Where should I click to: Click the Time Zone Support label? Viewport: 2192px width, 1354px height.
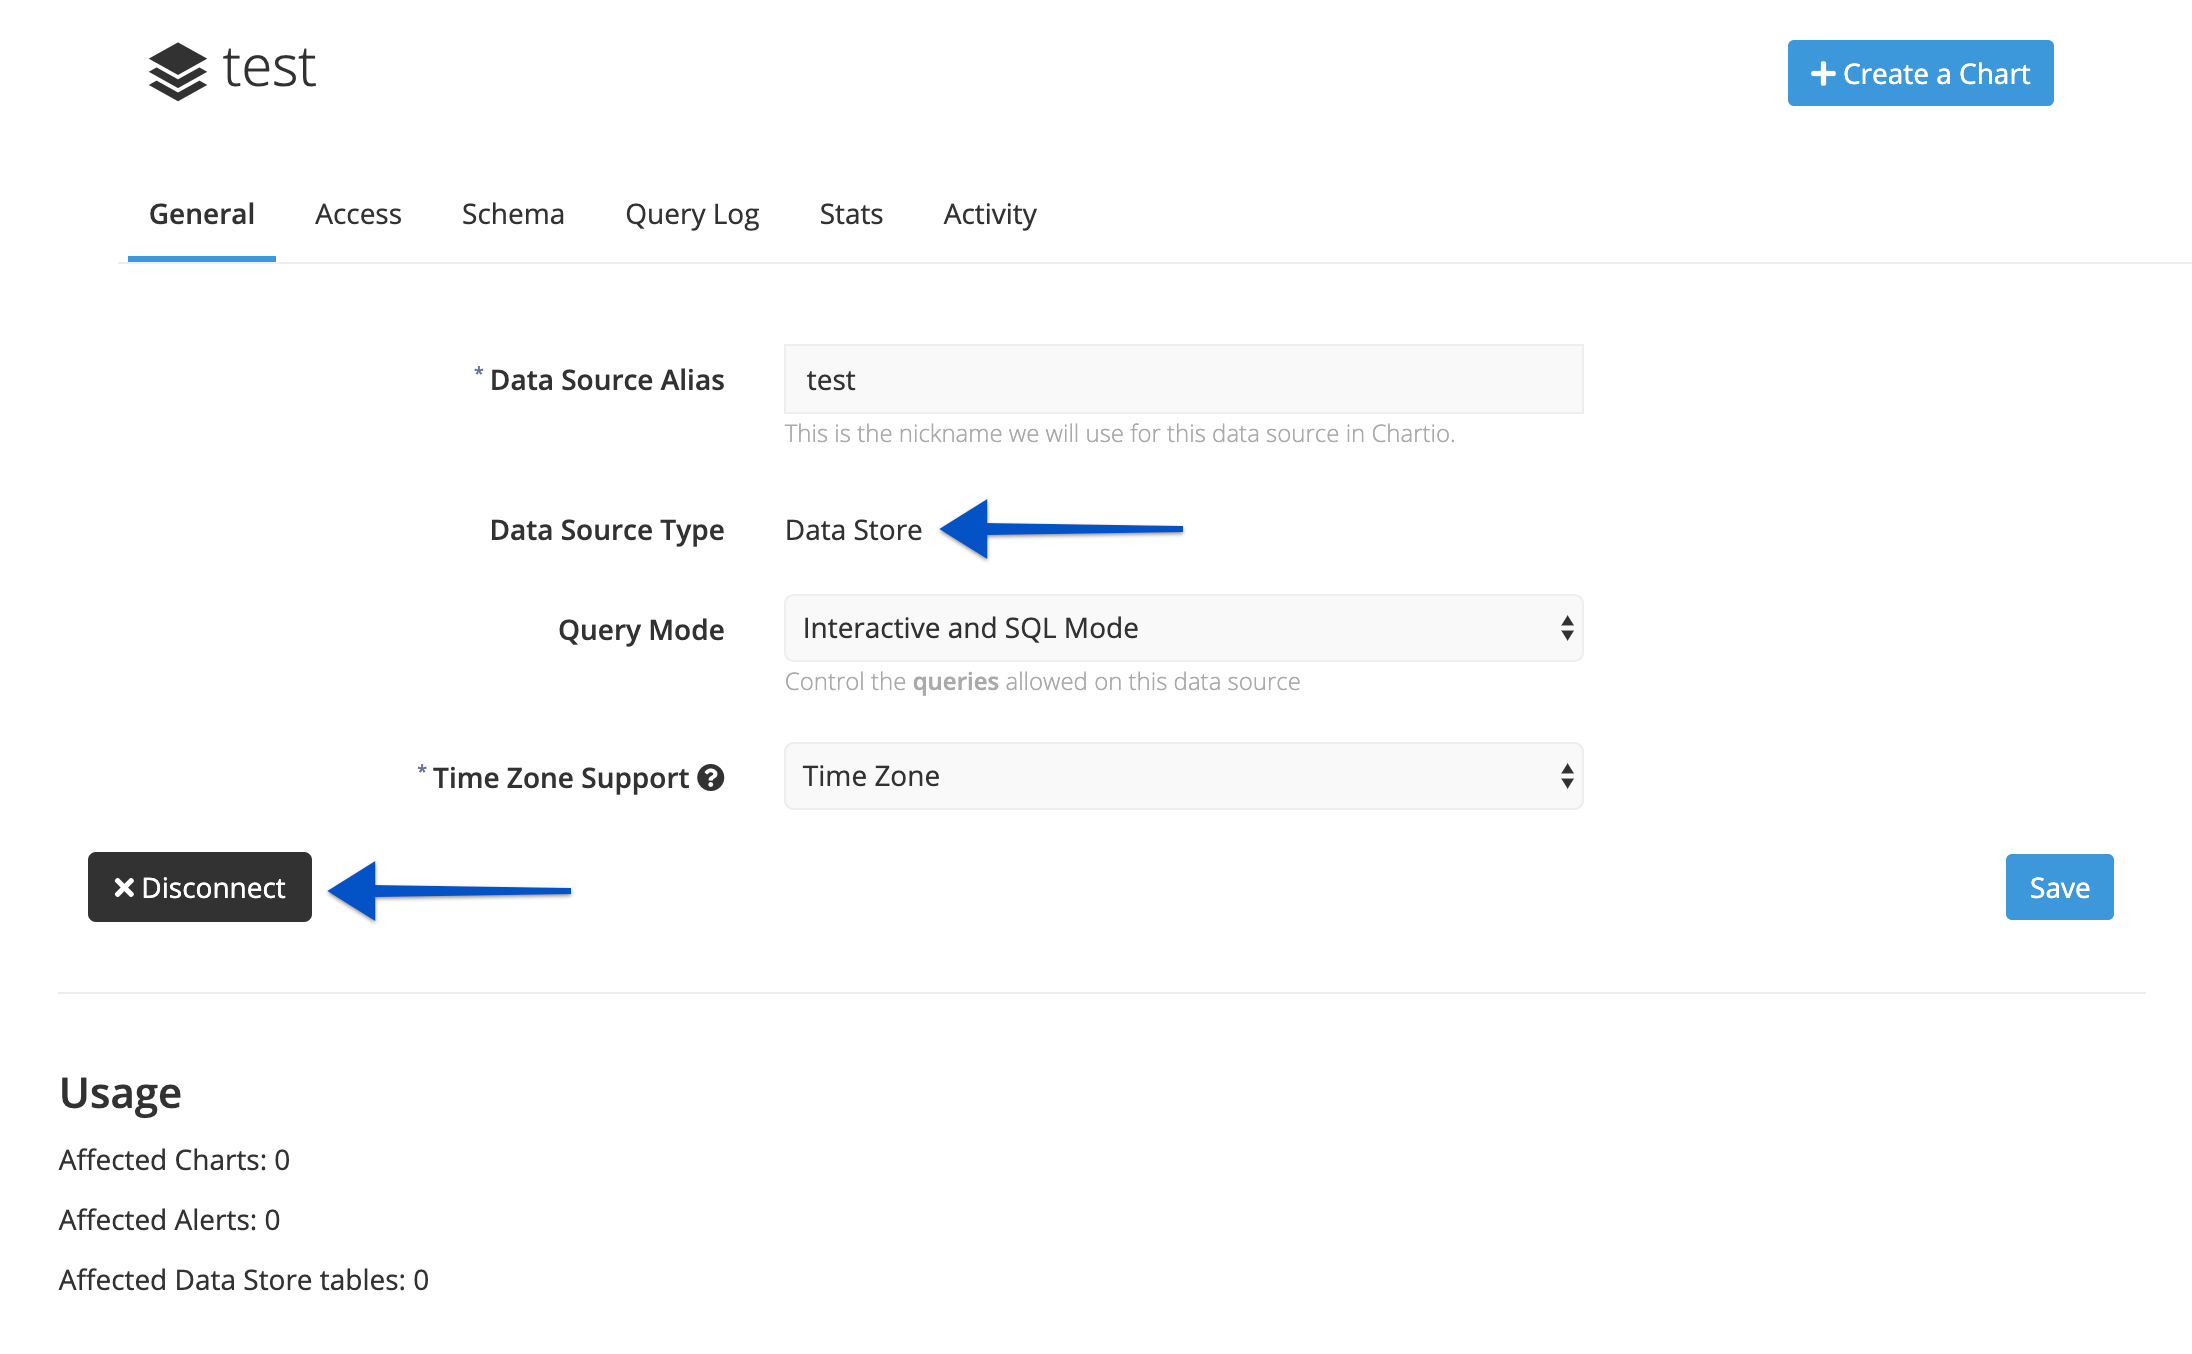tap(561, 778)
